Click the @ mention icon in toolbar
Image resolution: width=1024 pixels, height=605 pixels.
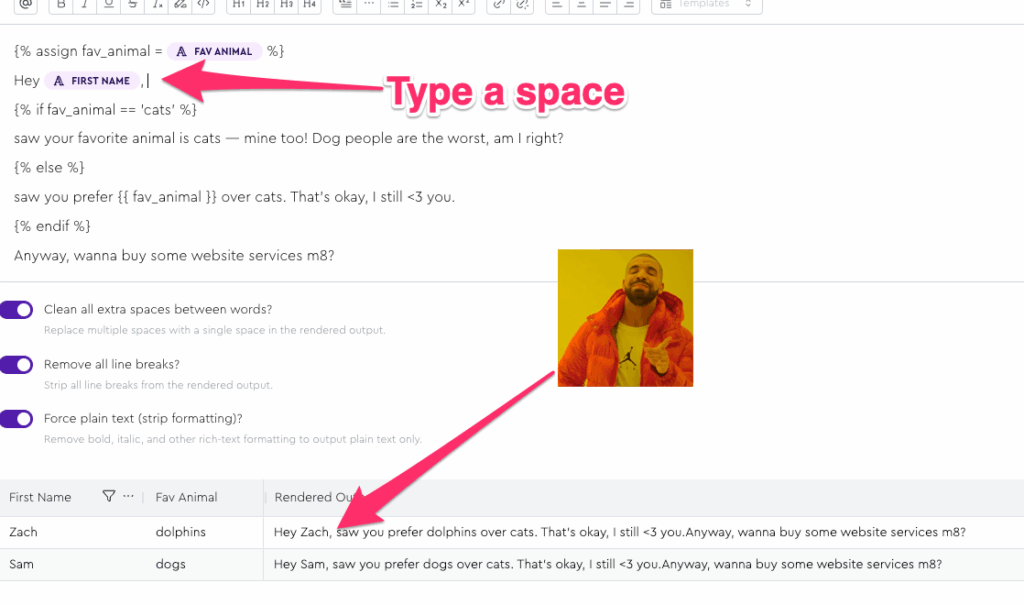26,5
